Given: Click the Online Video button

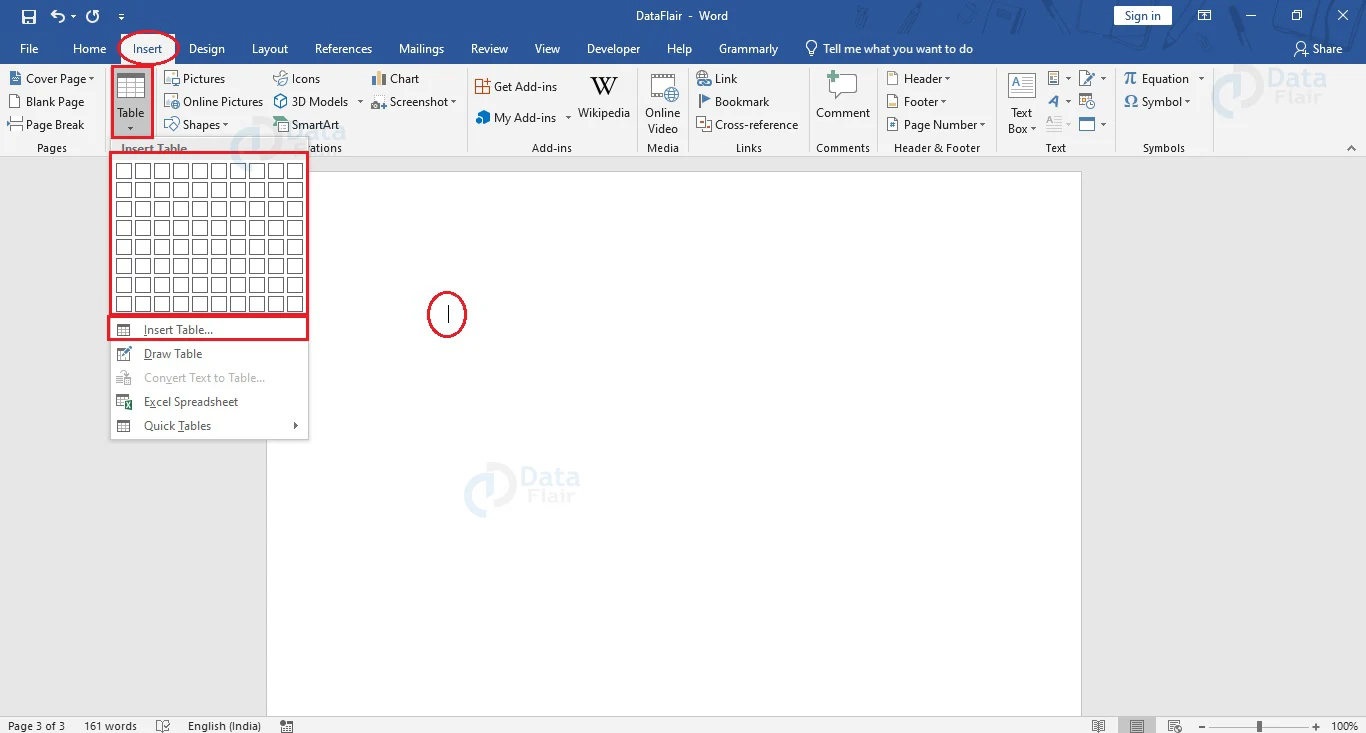Looking at the screenshot, I should coord(662,103).
